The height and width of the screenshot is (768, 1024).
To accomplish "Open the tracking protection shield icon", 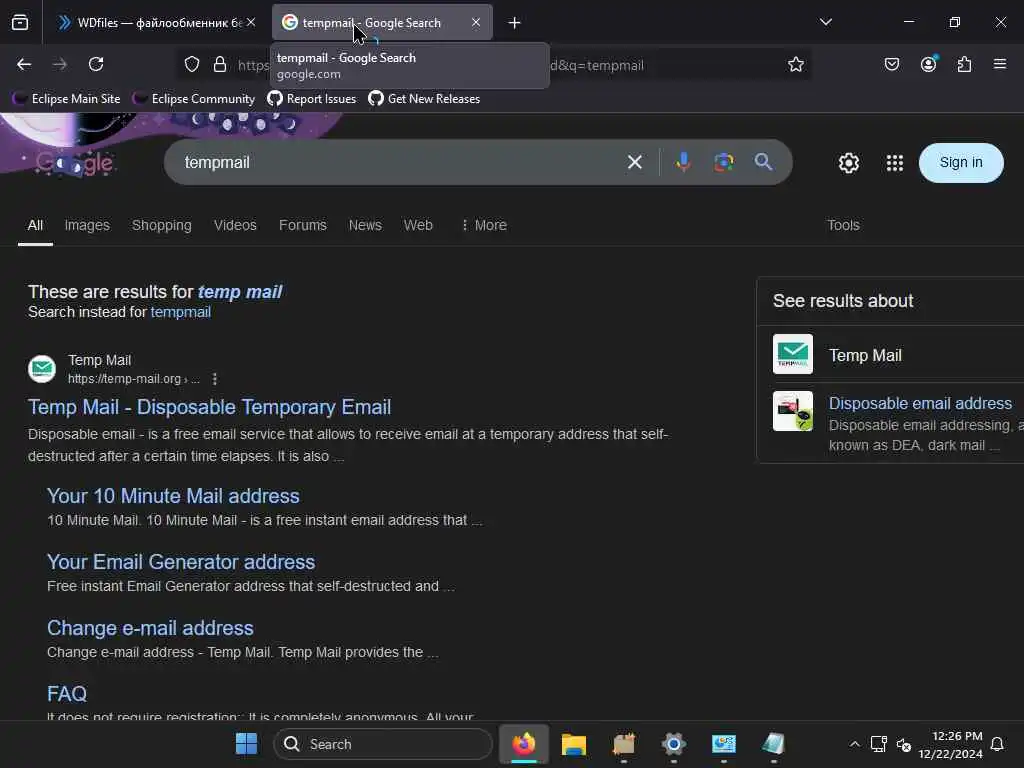I will (192, 64).
